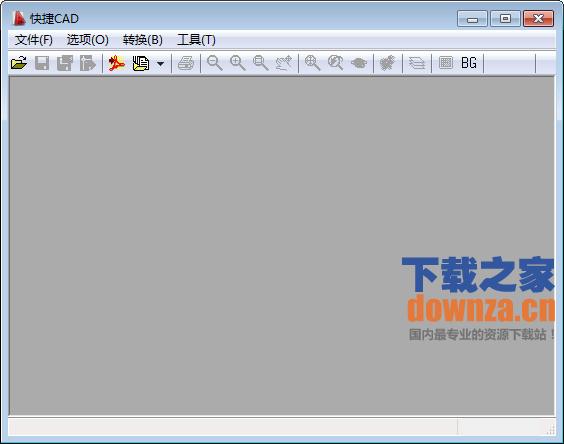Click the red PDF convert icon

tap(117, 63)
